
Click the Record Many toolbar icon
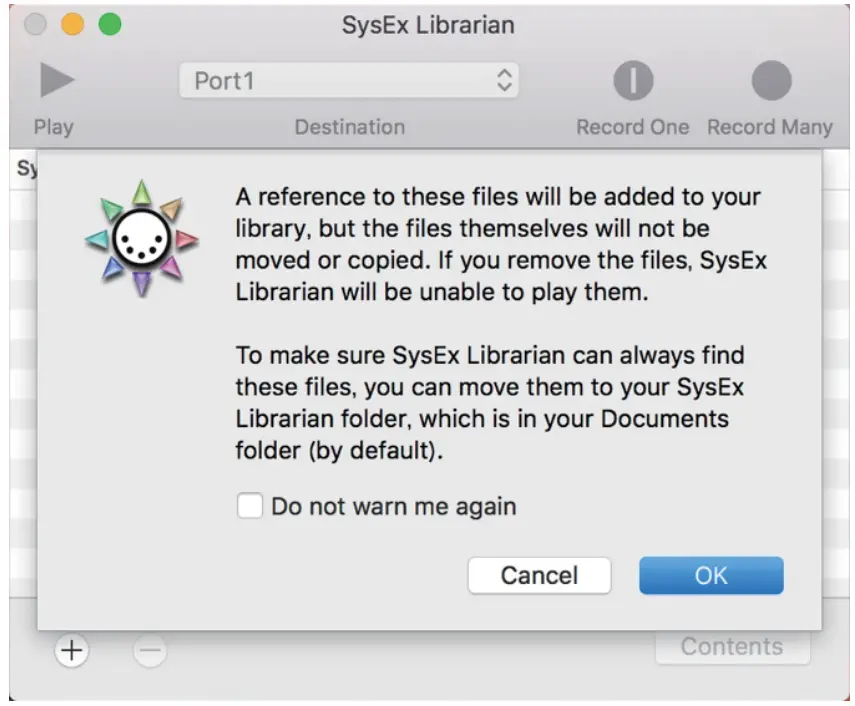click(x=772, y=81)
